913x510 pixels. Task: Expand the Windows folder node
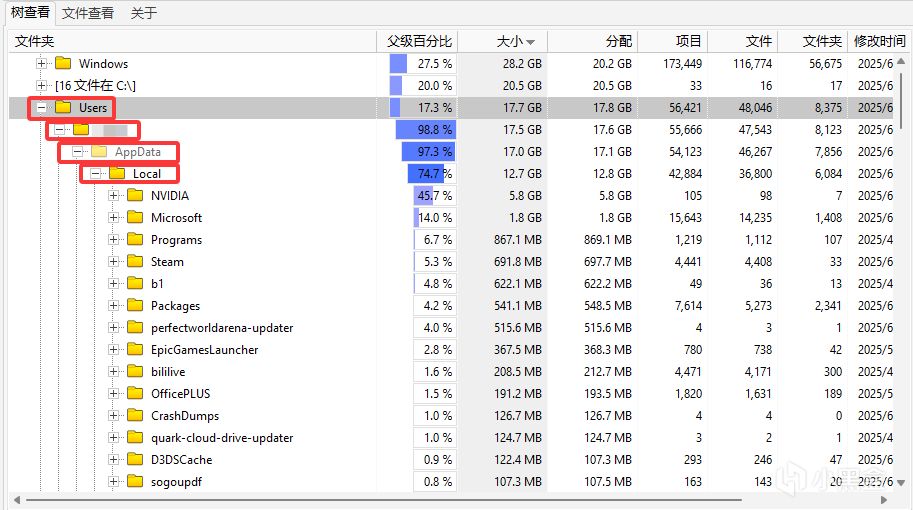41,63
